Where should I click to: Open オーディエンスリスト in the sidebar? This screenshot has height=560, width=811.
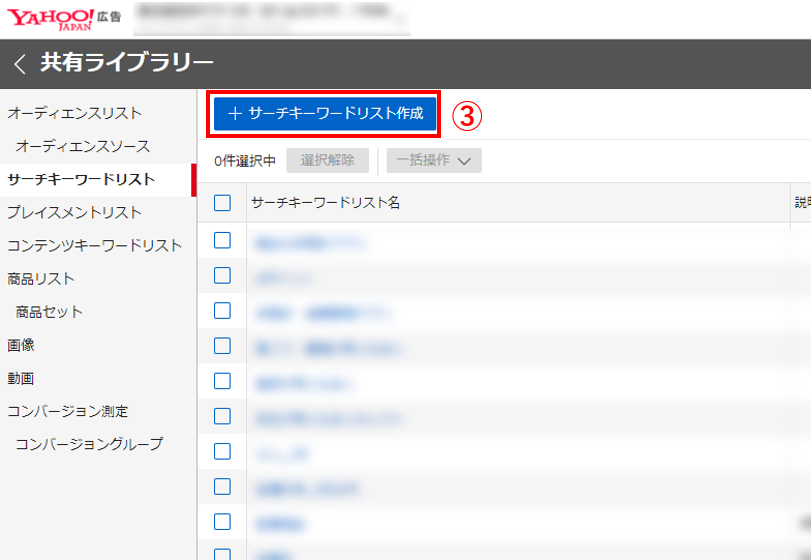point(75,113)
